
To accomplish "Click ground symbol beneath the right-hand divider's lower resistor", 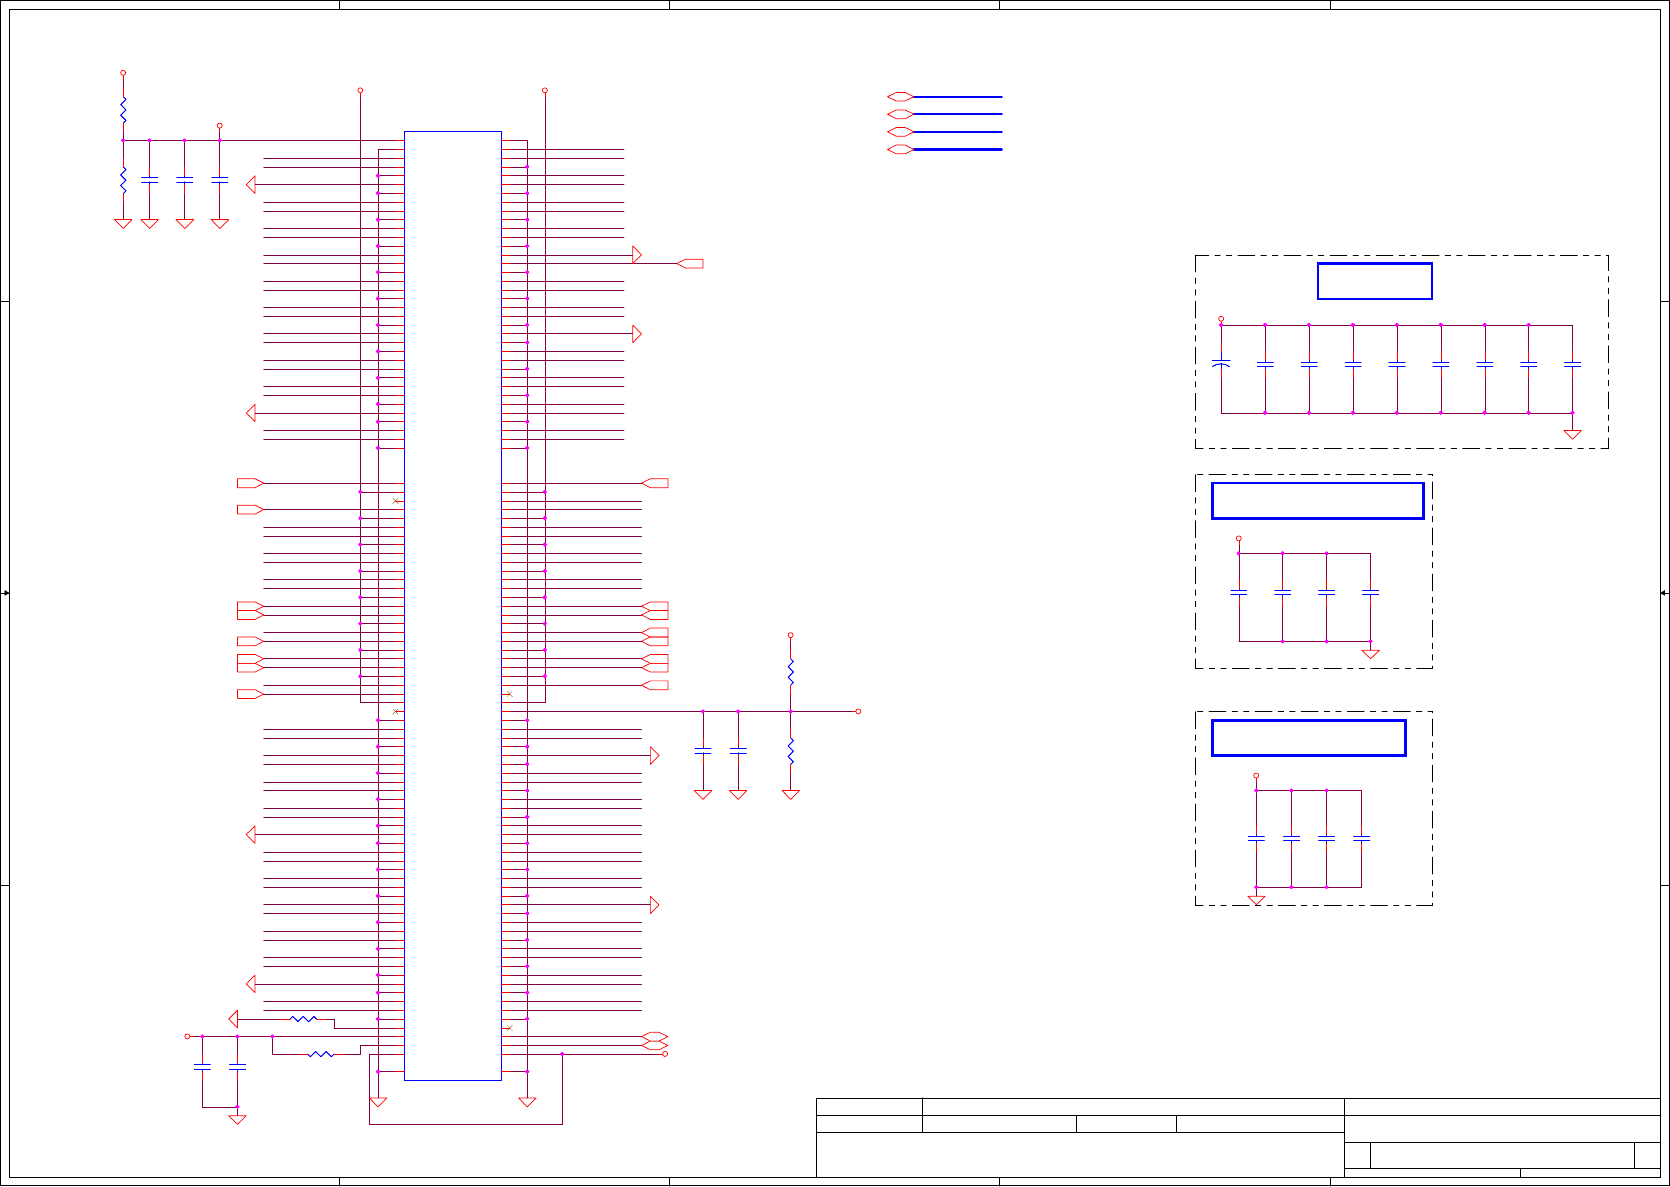I will pyautogui.click(x=790, y=794).
